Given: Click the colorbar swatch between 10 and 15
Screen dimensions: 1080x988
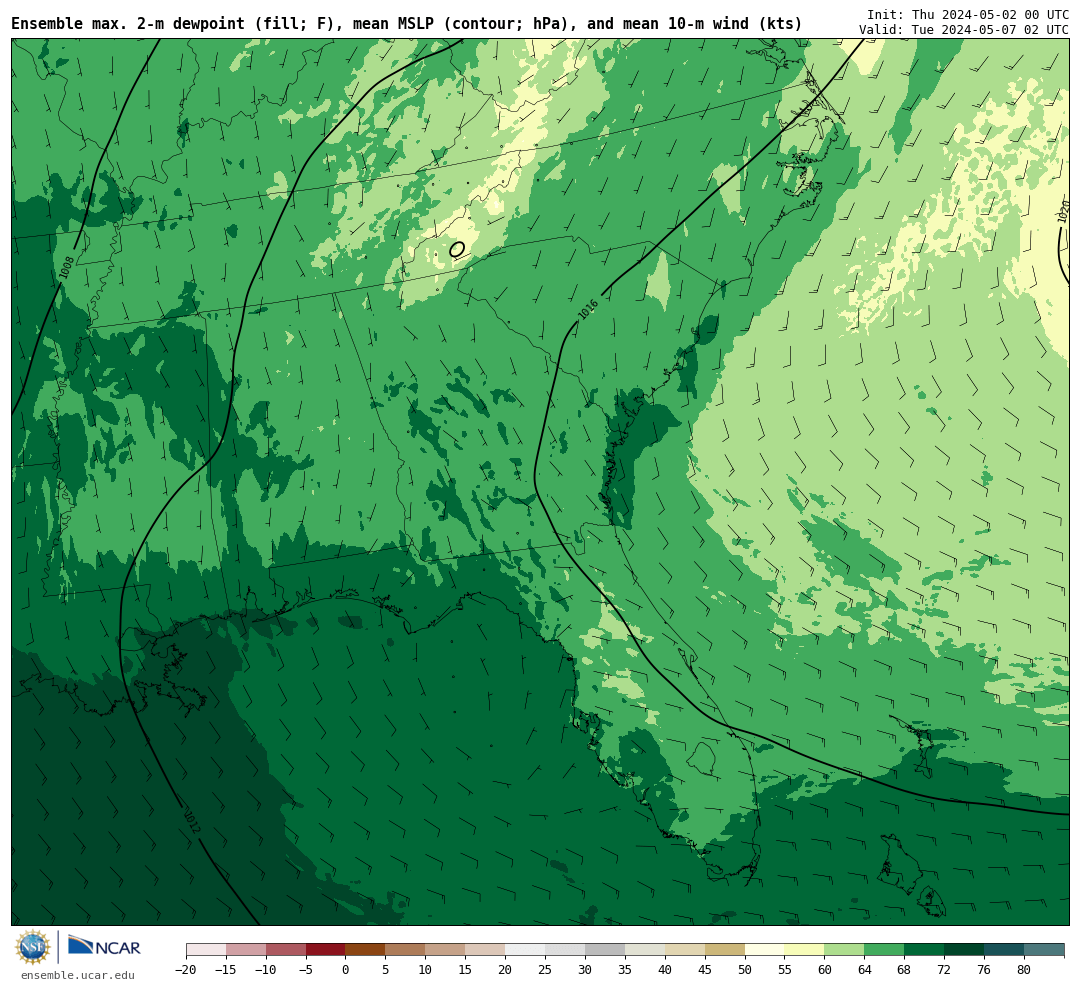Looking at the screenshot, I should point(444,950).
